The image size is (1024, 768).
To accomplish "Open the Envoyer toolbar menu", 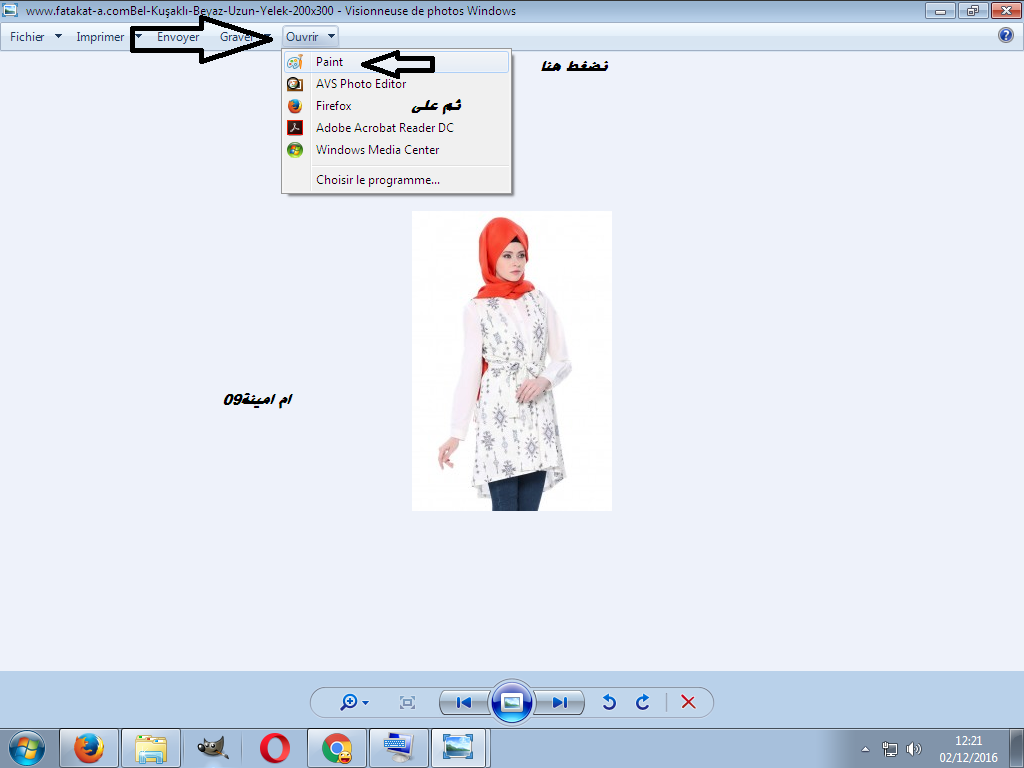I will [x=178, y=37].
